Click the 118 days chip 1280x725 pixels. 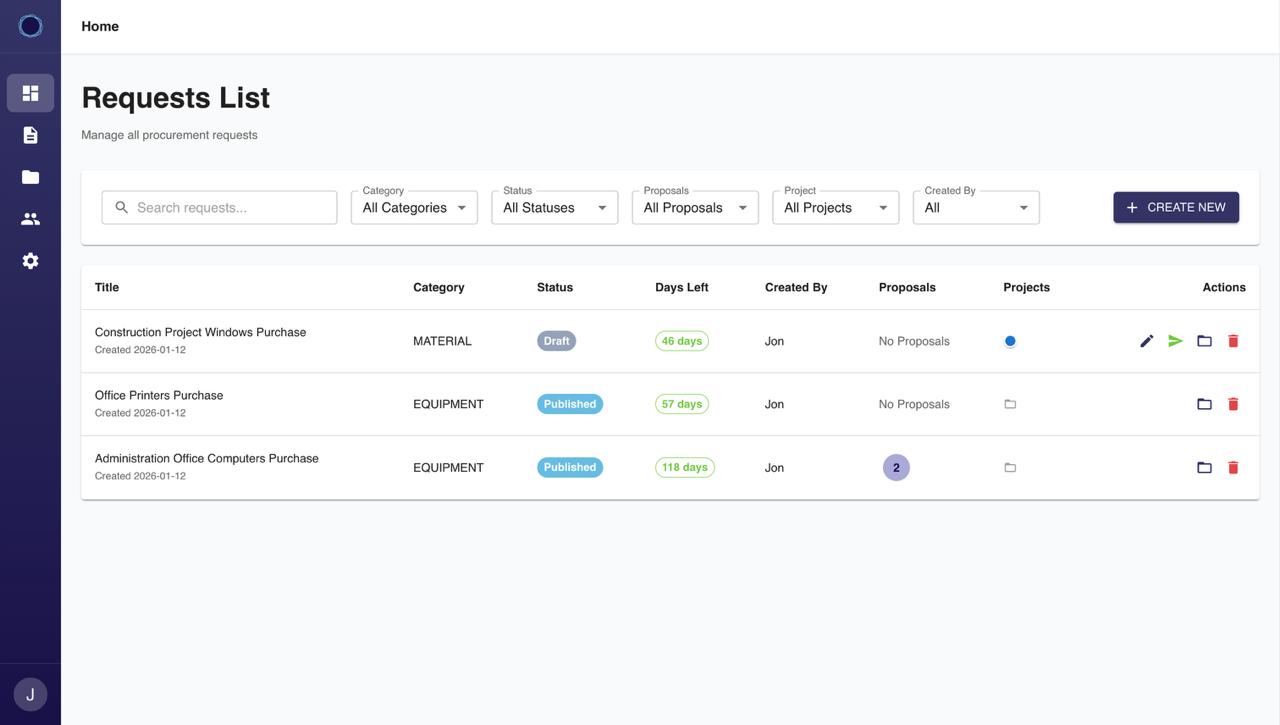(x=685, y=467)
